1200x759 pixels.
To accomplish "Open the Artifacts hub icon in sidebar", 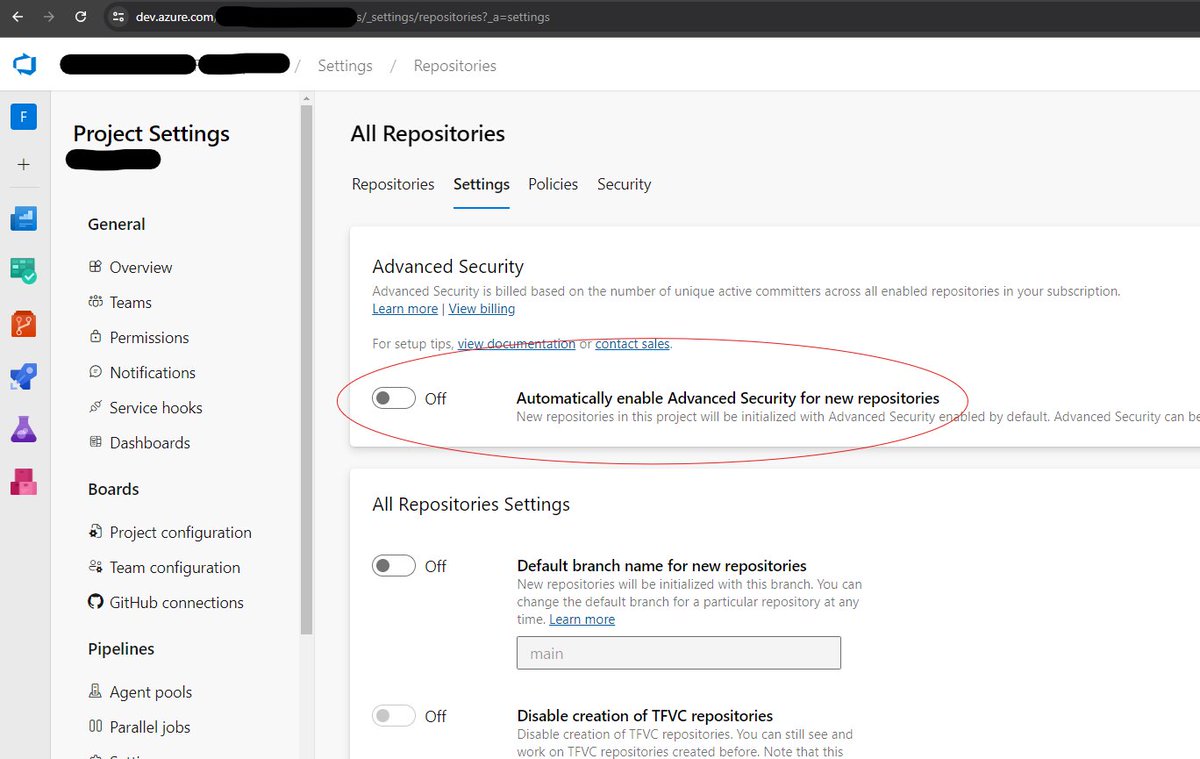I will [x=24, y=482].
